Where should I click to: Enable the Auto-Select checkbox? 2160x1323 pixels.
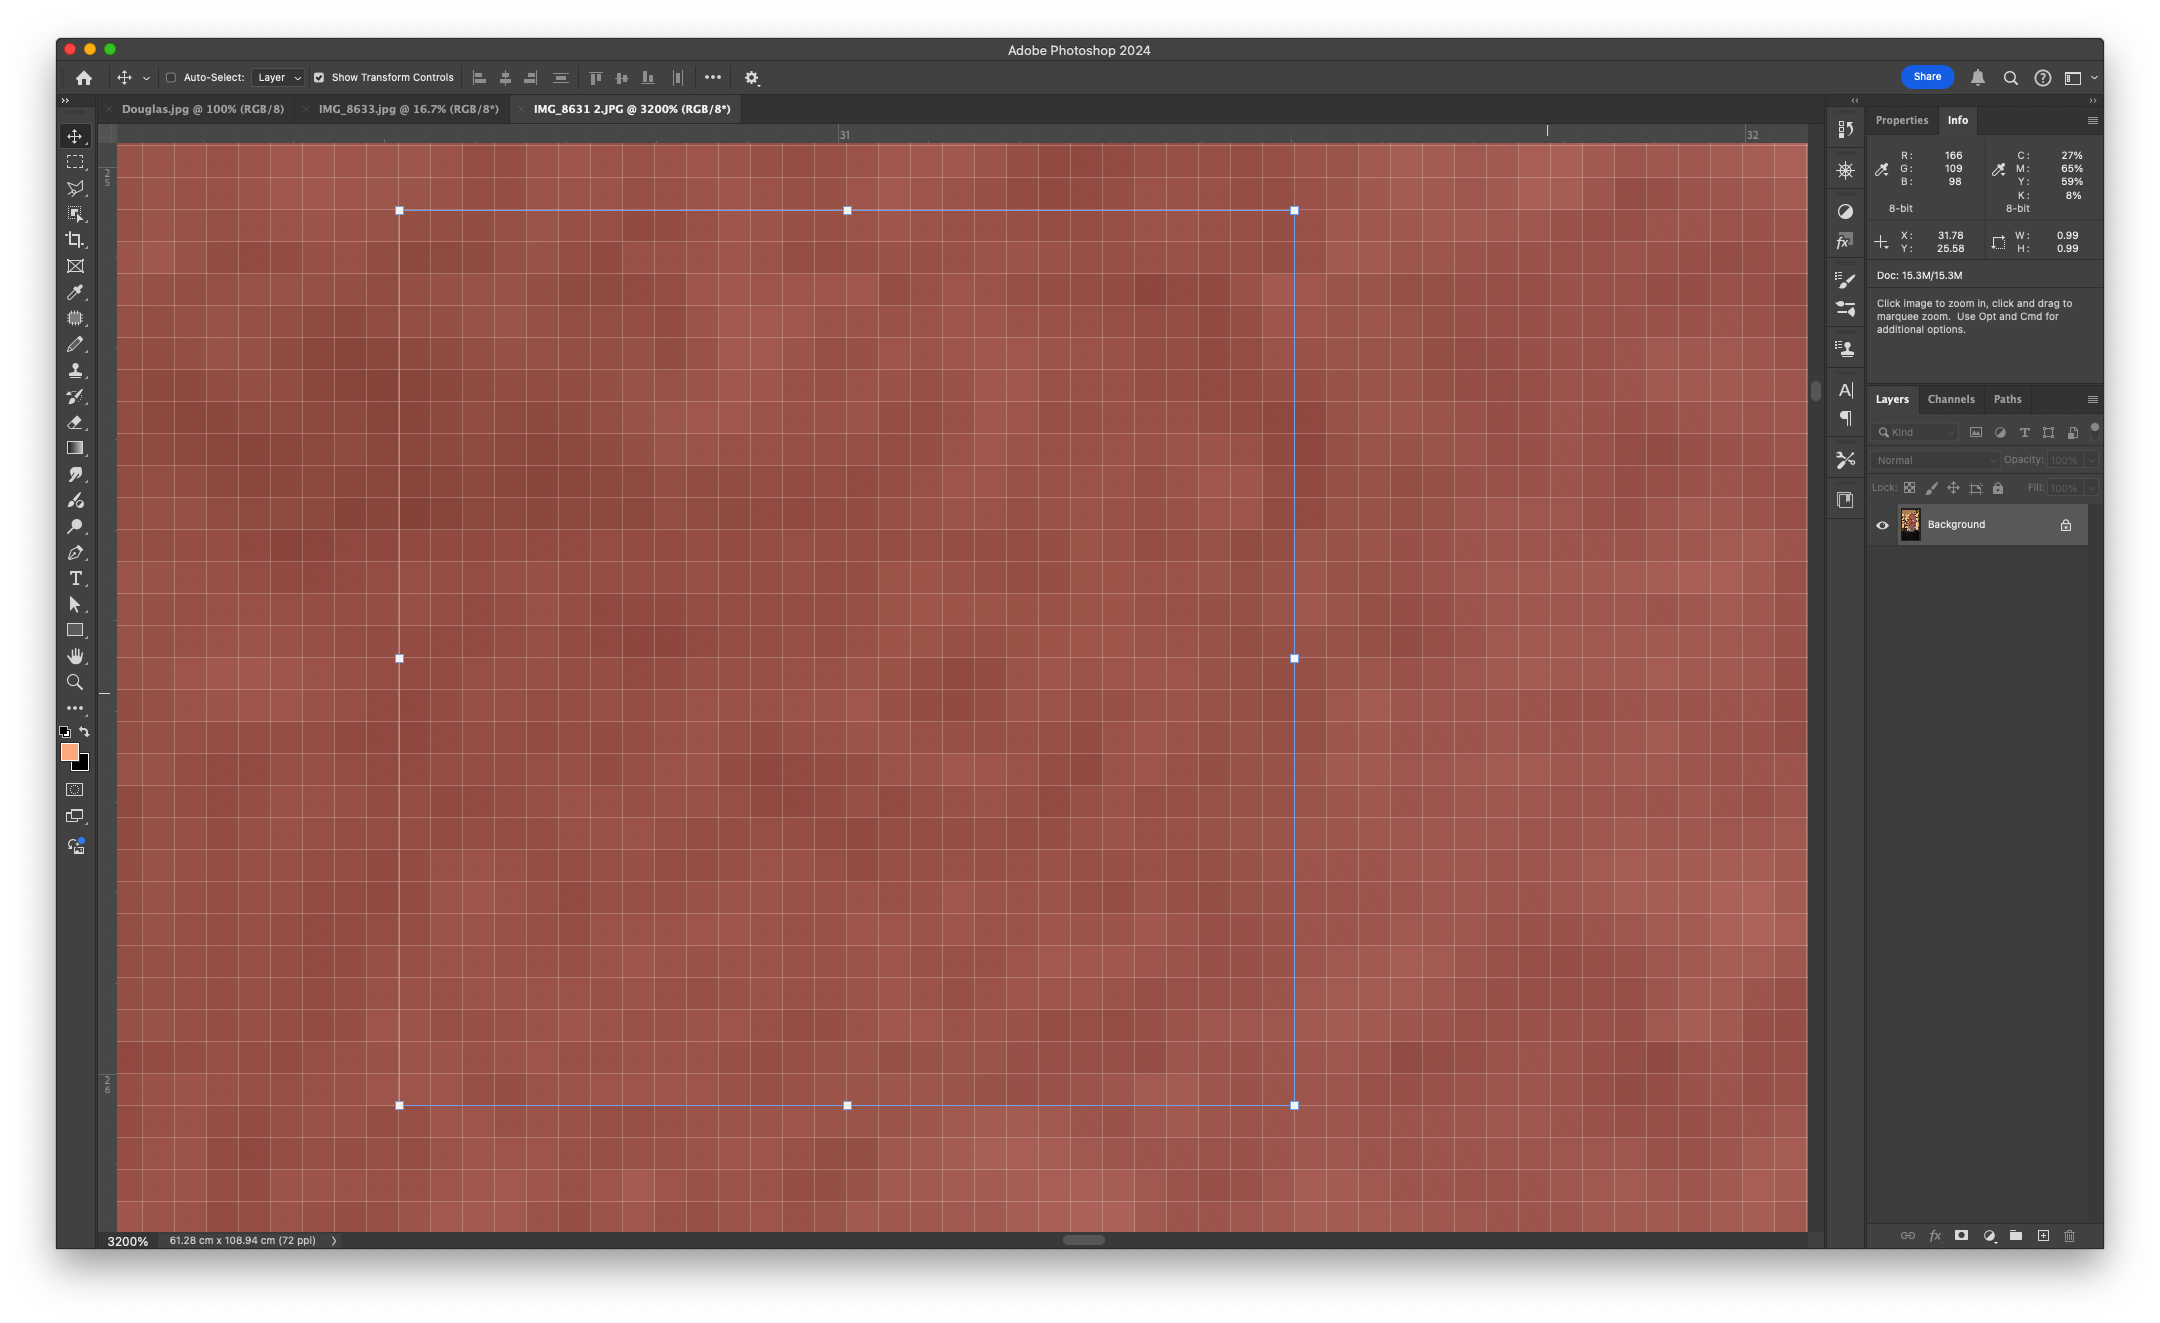click(x=171, y=77)
